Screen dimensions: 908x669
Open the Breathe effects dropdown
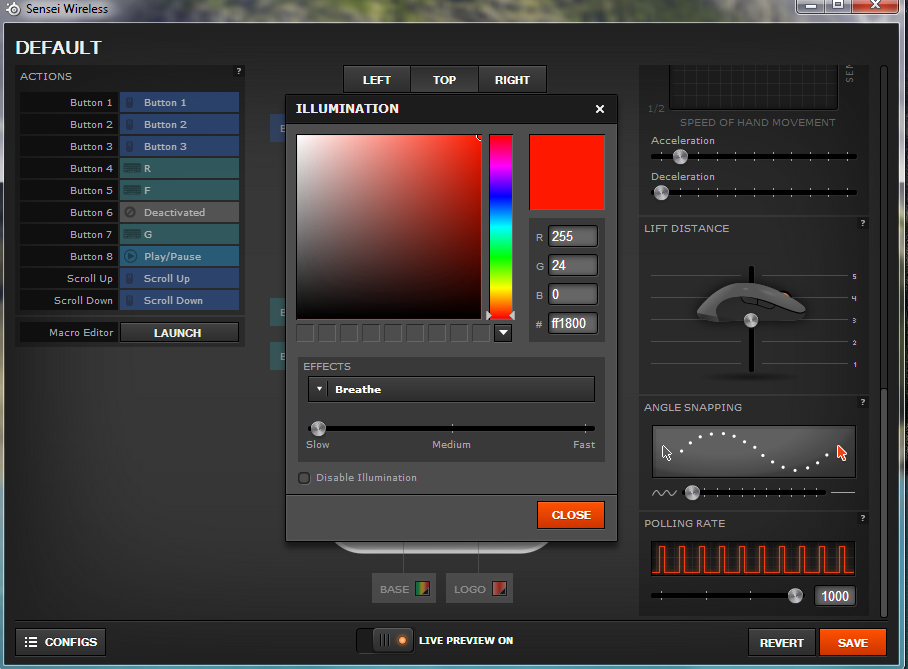[450, 389]
